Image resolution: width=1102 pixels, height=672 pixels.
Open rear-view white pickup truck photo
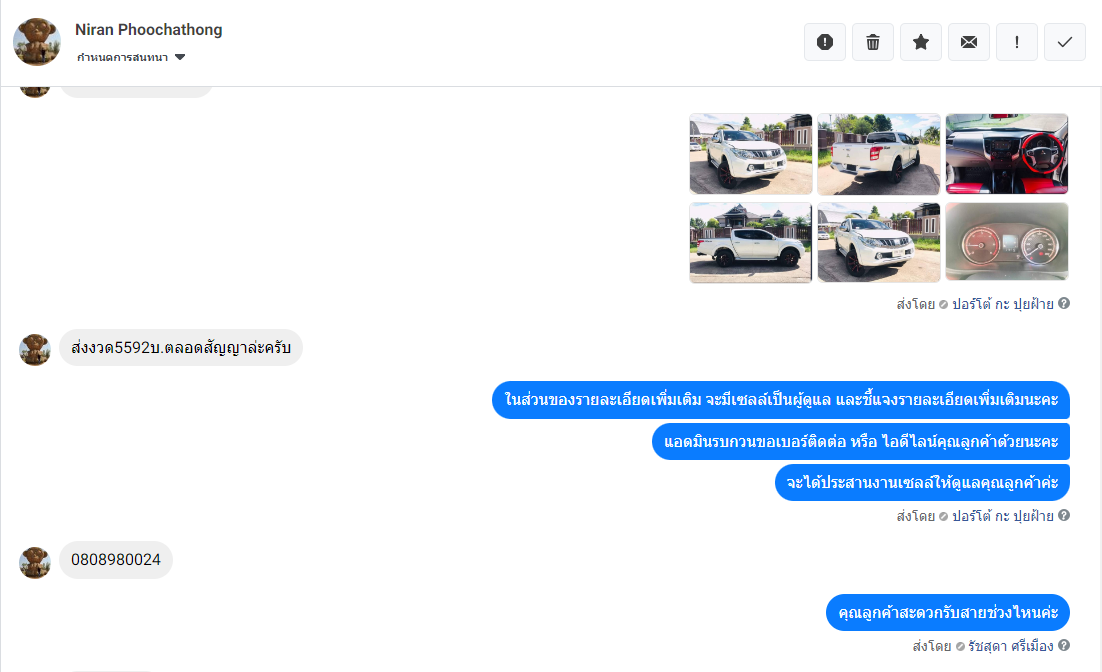coord(879,154)
